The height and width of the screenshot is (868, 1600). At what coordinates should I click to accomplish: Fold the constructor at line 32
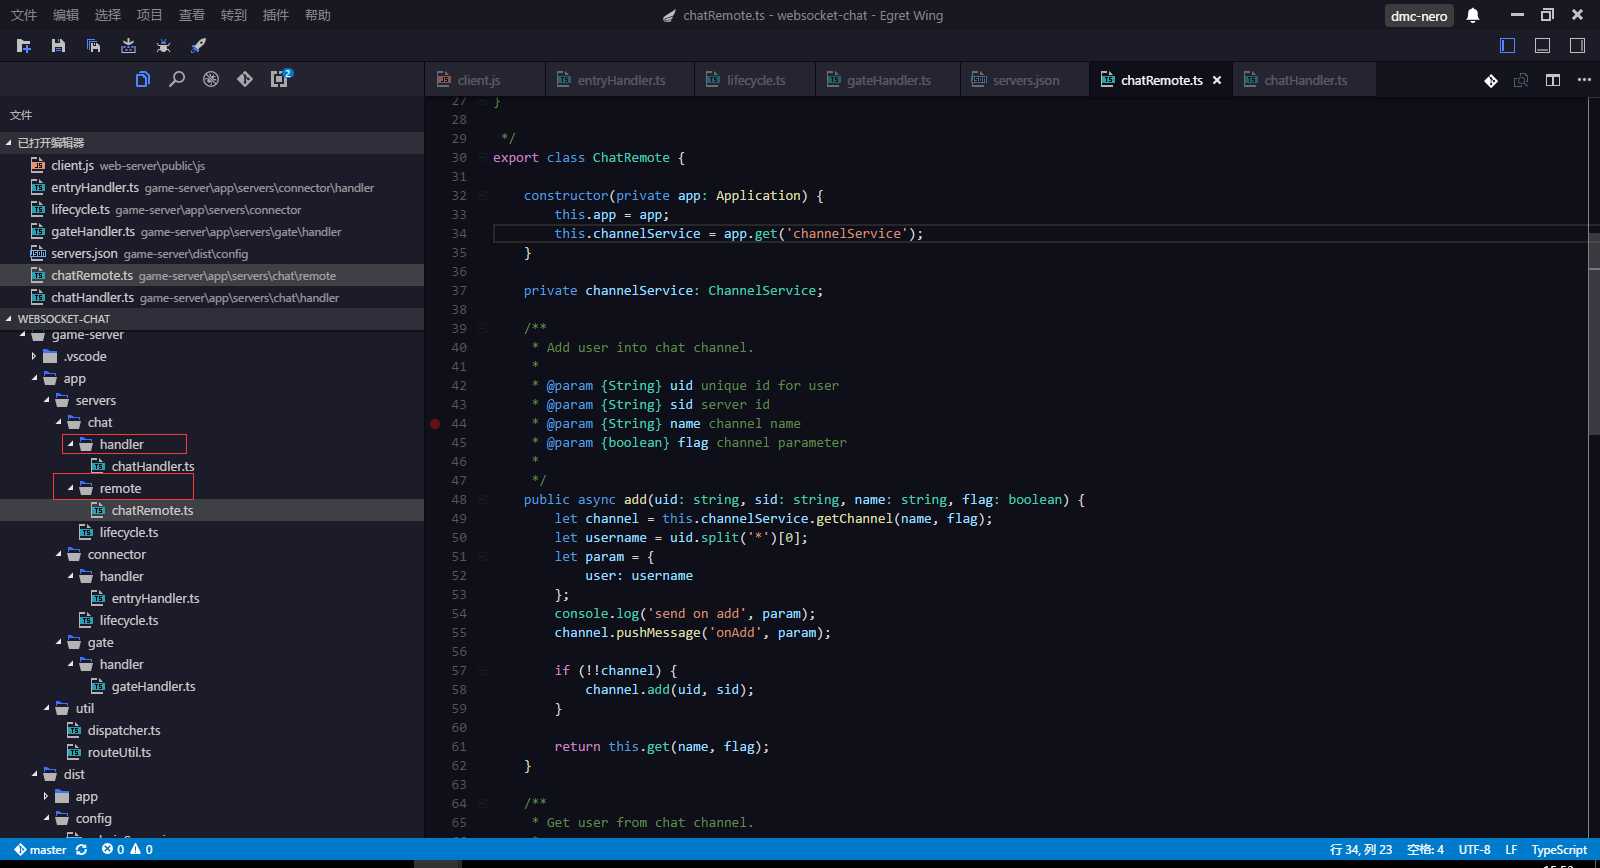tap(482, 196)
